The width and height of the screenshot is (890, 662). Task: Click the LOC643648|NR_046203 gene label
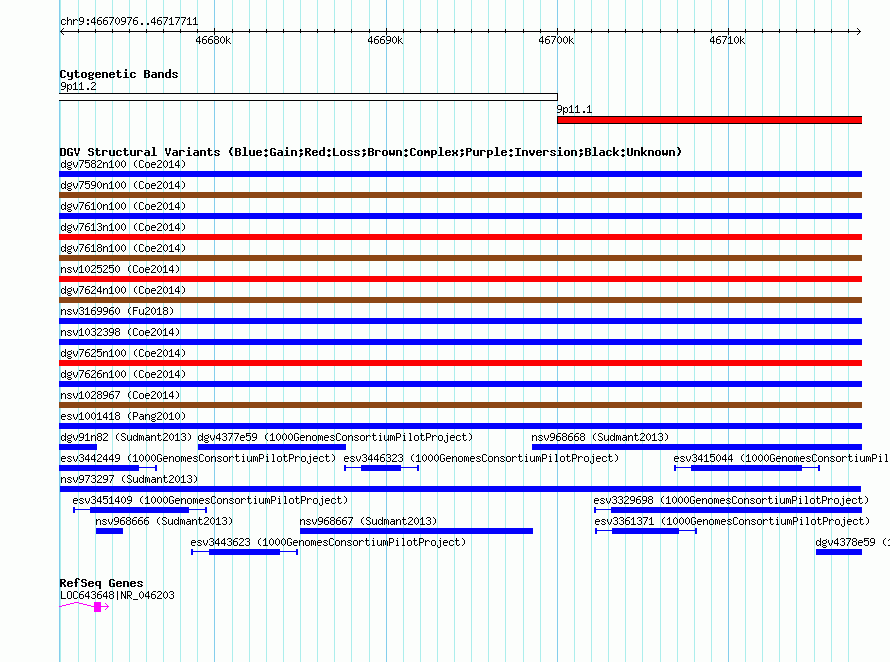[x=117, y=595]
